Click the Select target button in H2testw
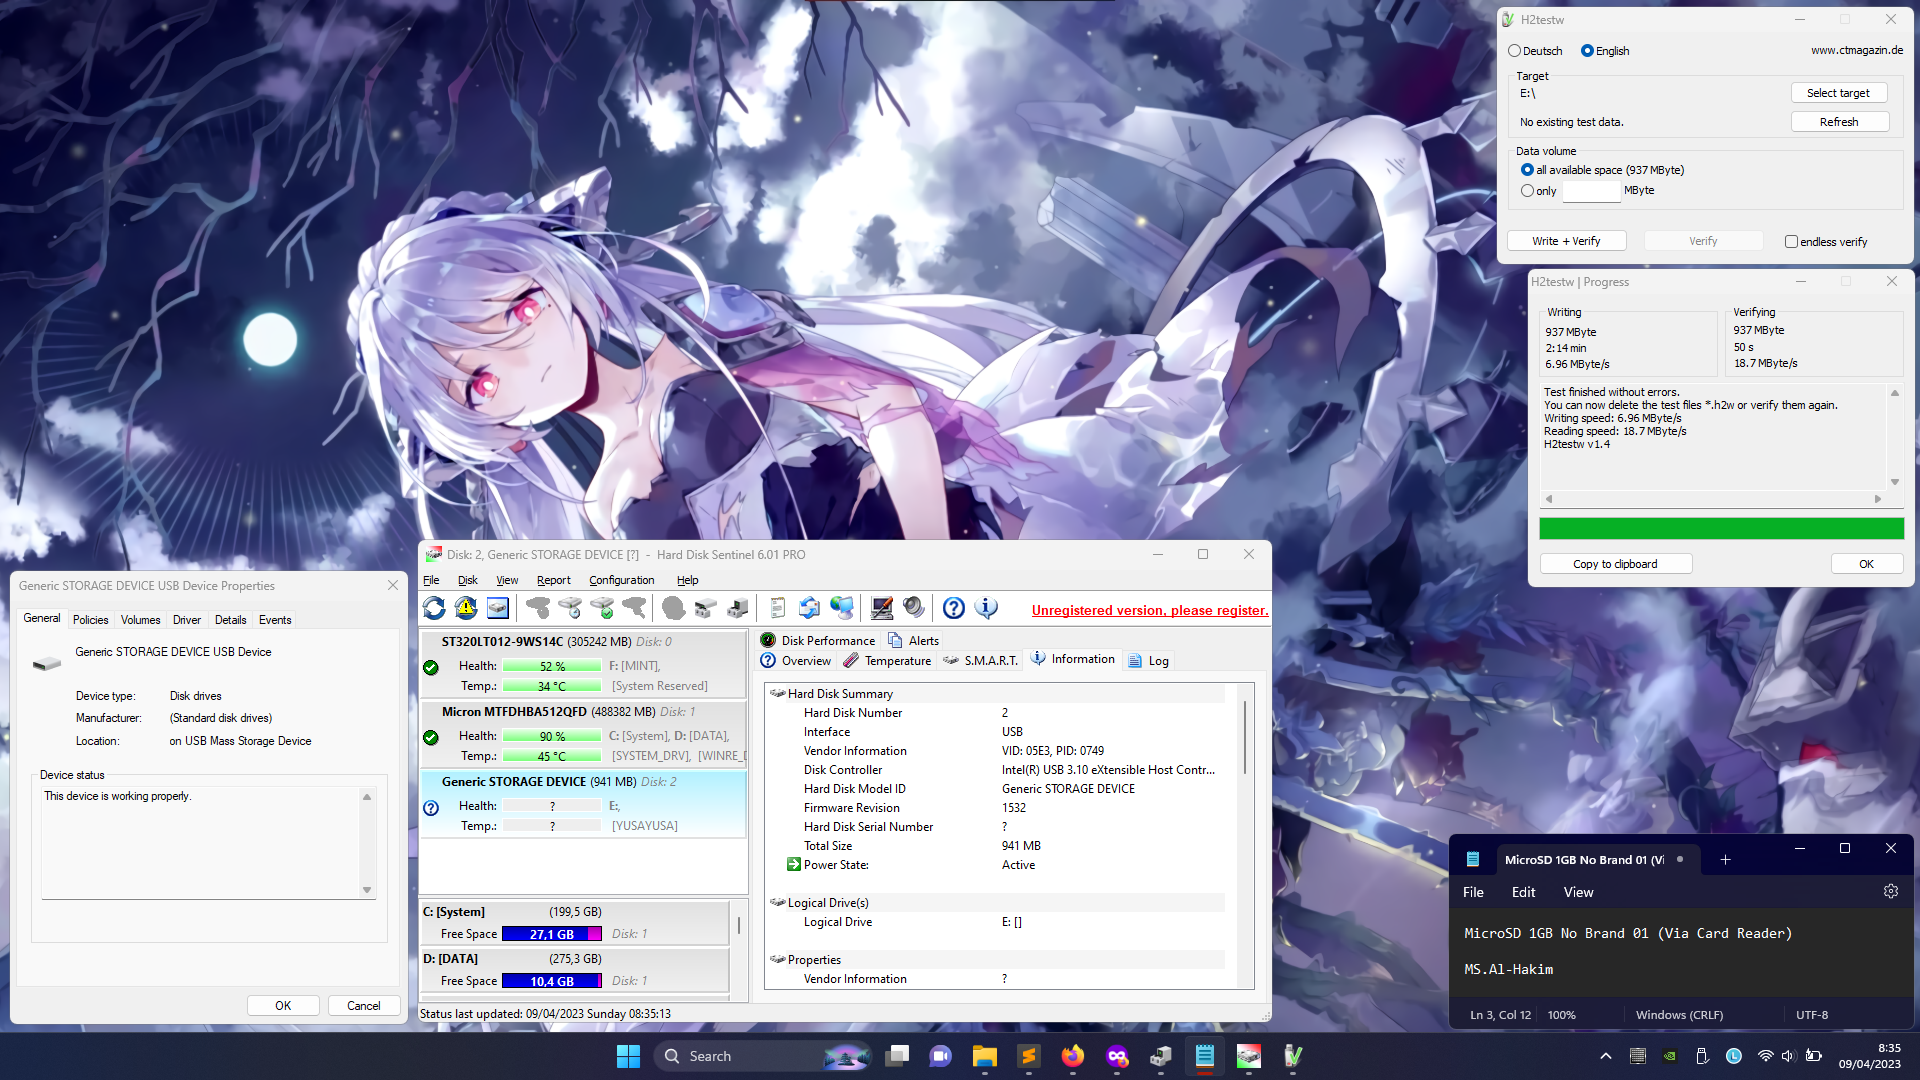This screenshot has height=1080, width=1920. click(1838, 93)
